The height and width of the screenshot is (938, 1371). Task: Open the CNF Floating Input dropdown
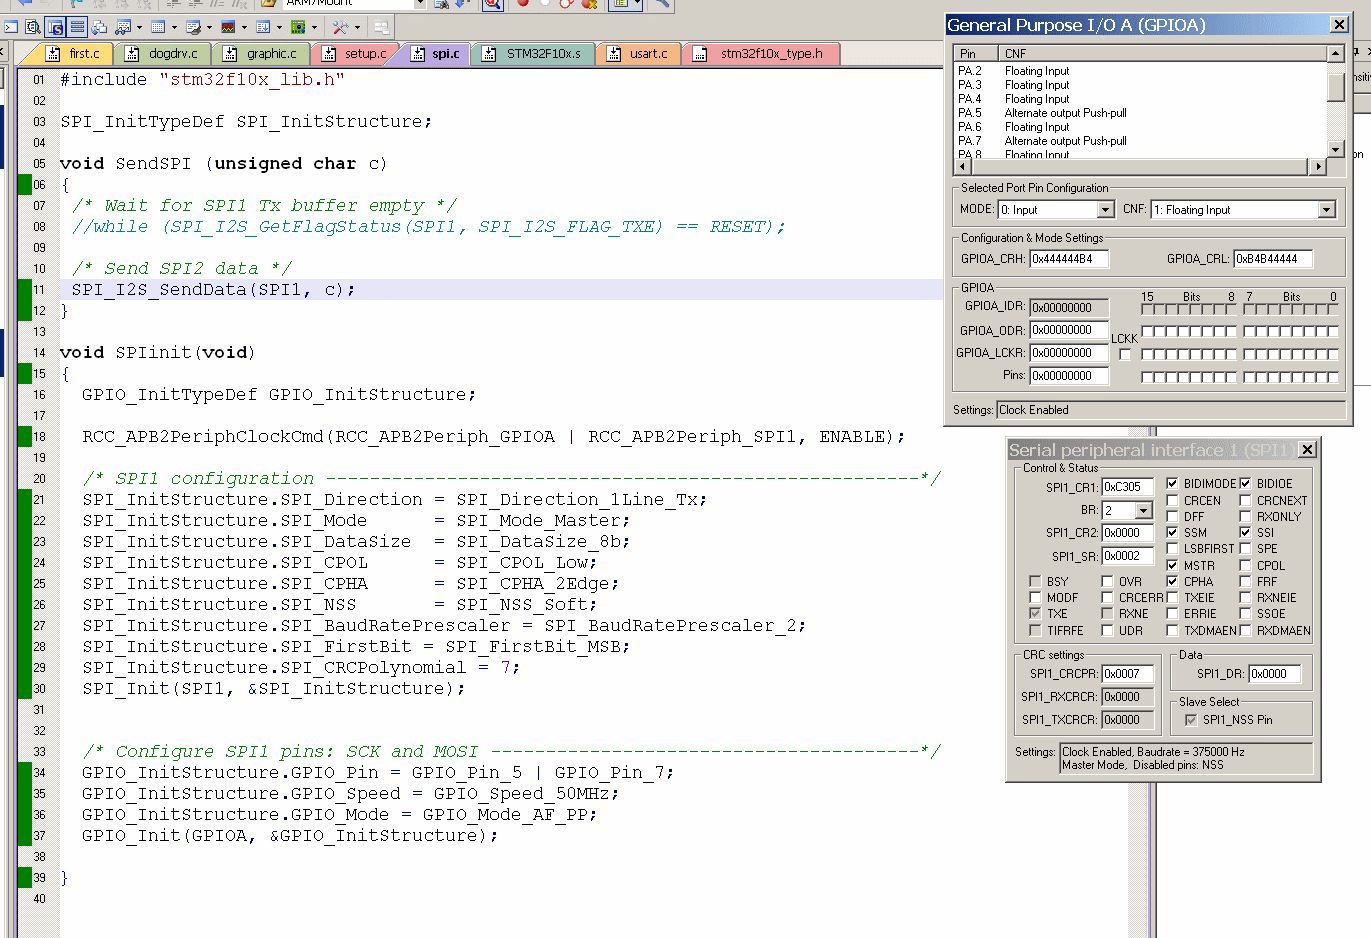1326,210
